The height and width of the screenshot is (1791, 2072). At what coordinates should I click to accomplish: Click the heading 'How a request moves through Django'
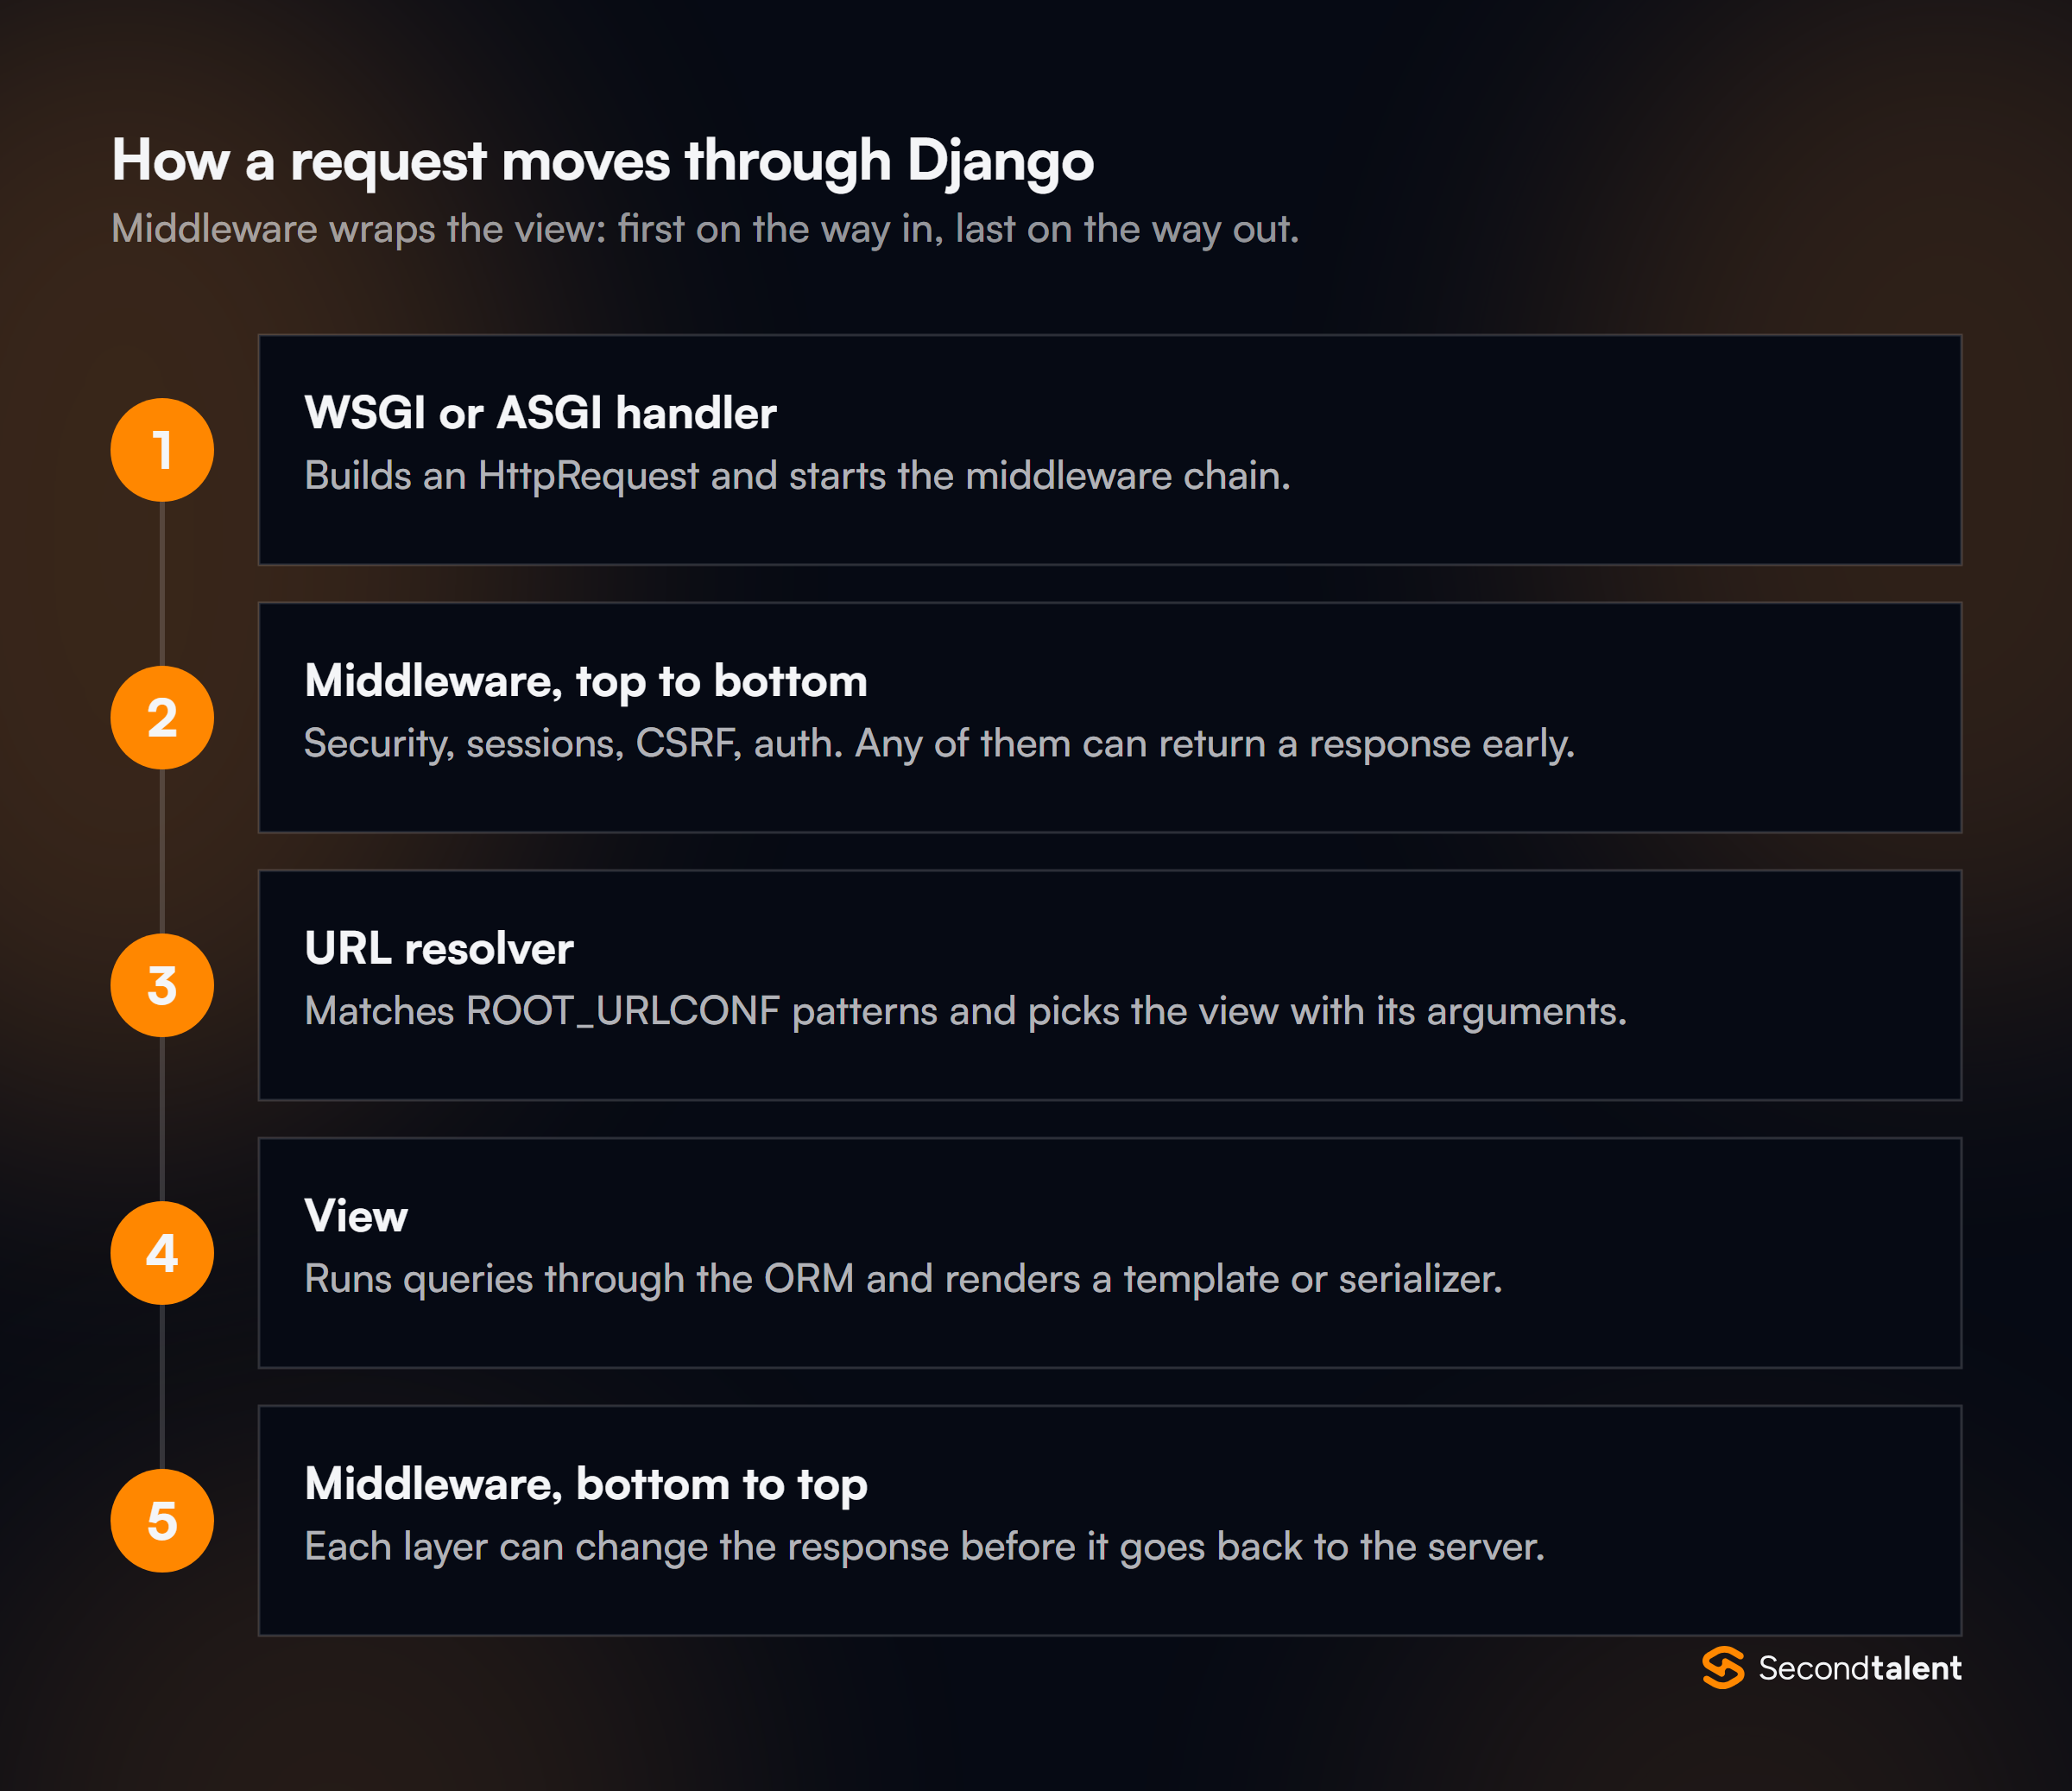pos(603,161)
